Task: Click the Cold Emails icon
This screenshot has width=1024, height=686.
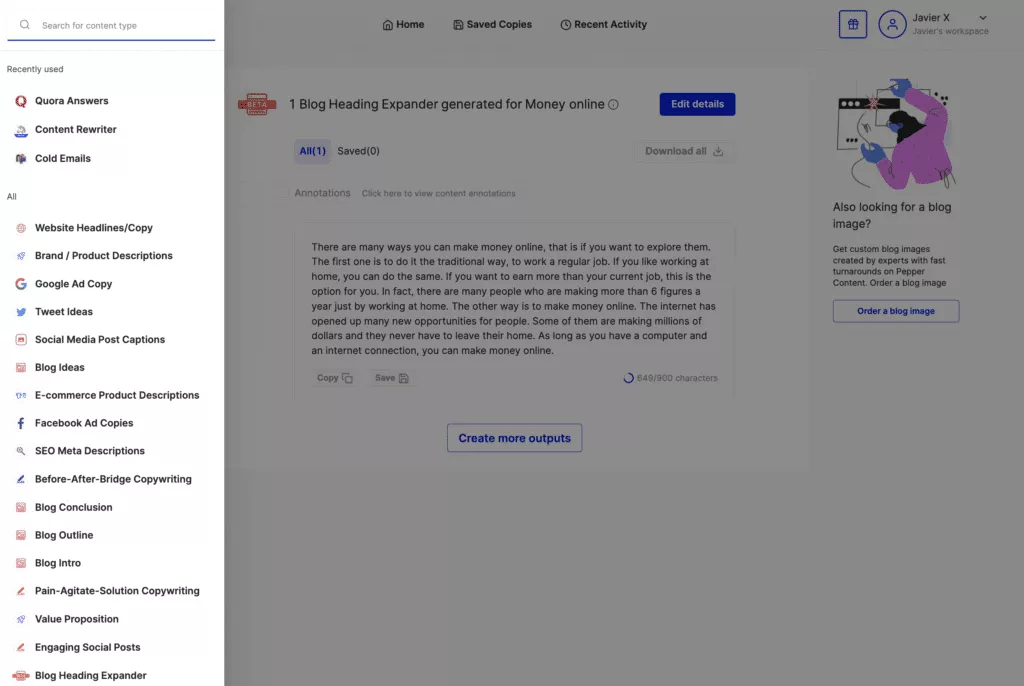Action: [x=21, y=158]
